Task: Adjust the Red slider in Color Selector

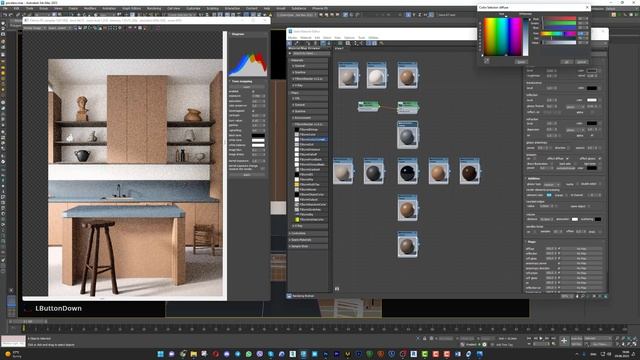Action: [559, 19]
